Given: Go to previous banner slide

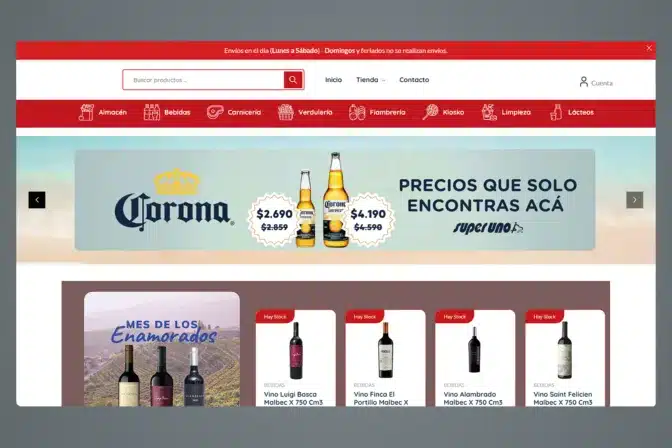Looking at the screenshot, I should 37,200.
